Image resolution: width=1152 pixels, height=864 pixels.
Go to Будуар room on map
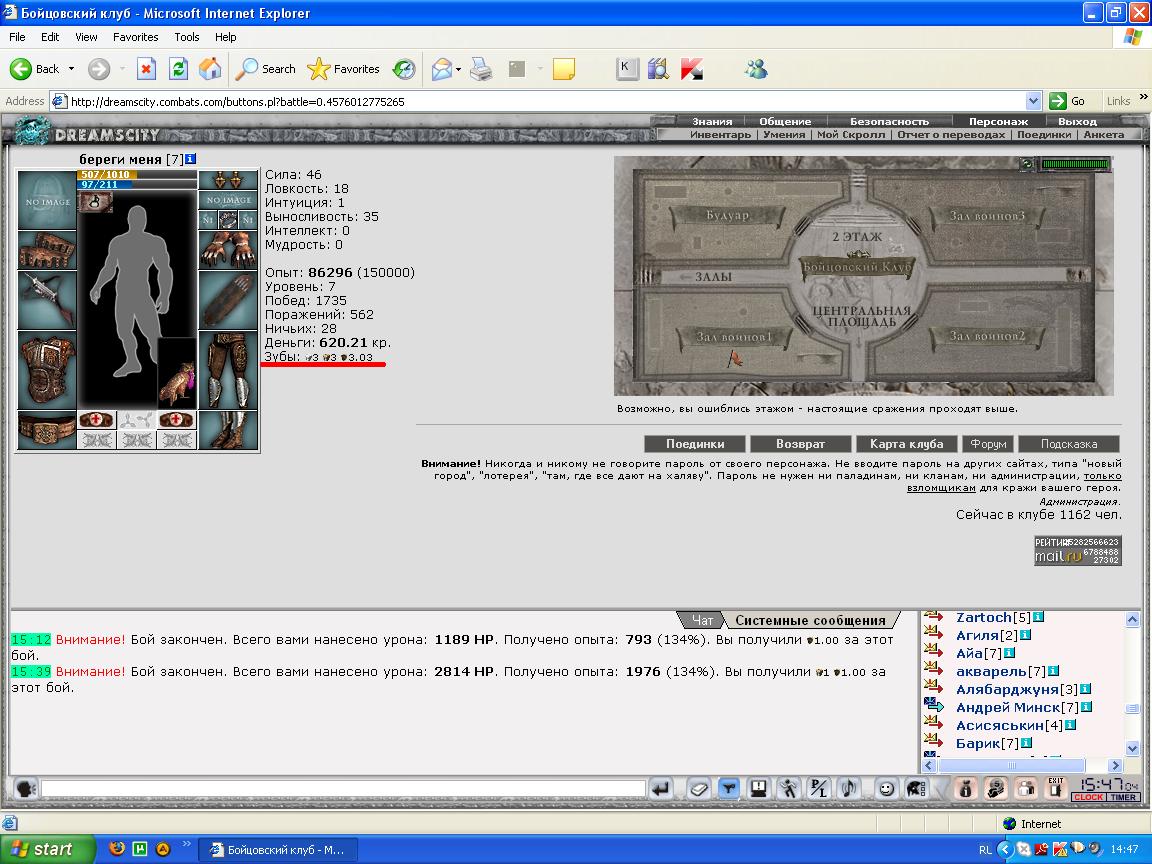tap(727, 215)
